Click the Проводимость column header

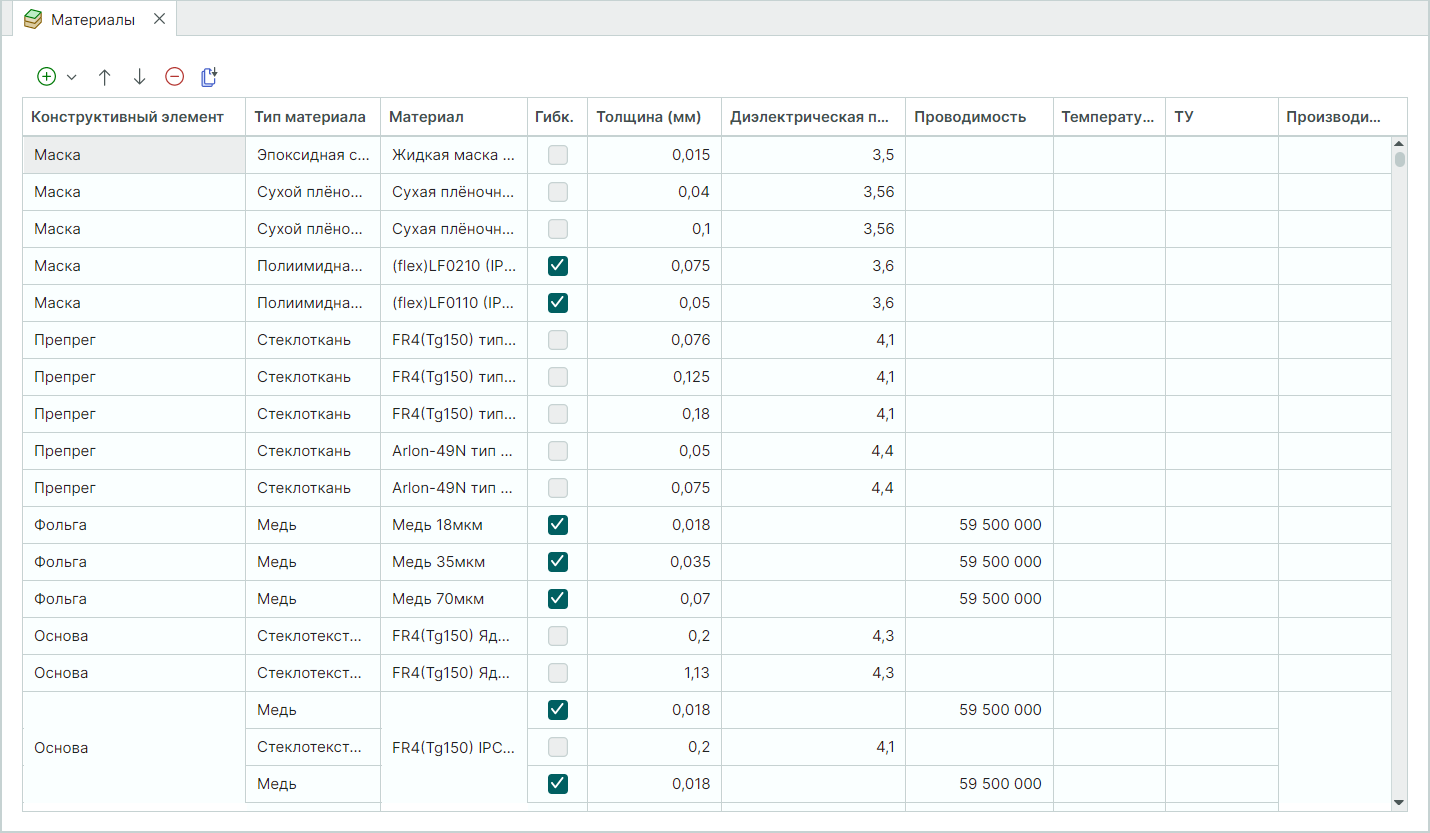(969, 117)
